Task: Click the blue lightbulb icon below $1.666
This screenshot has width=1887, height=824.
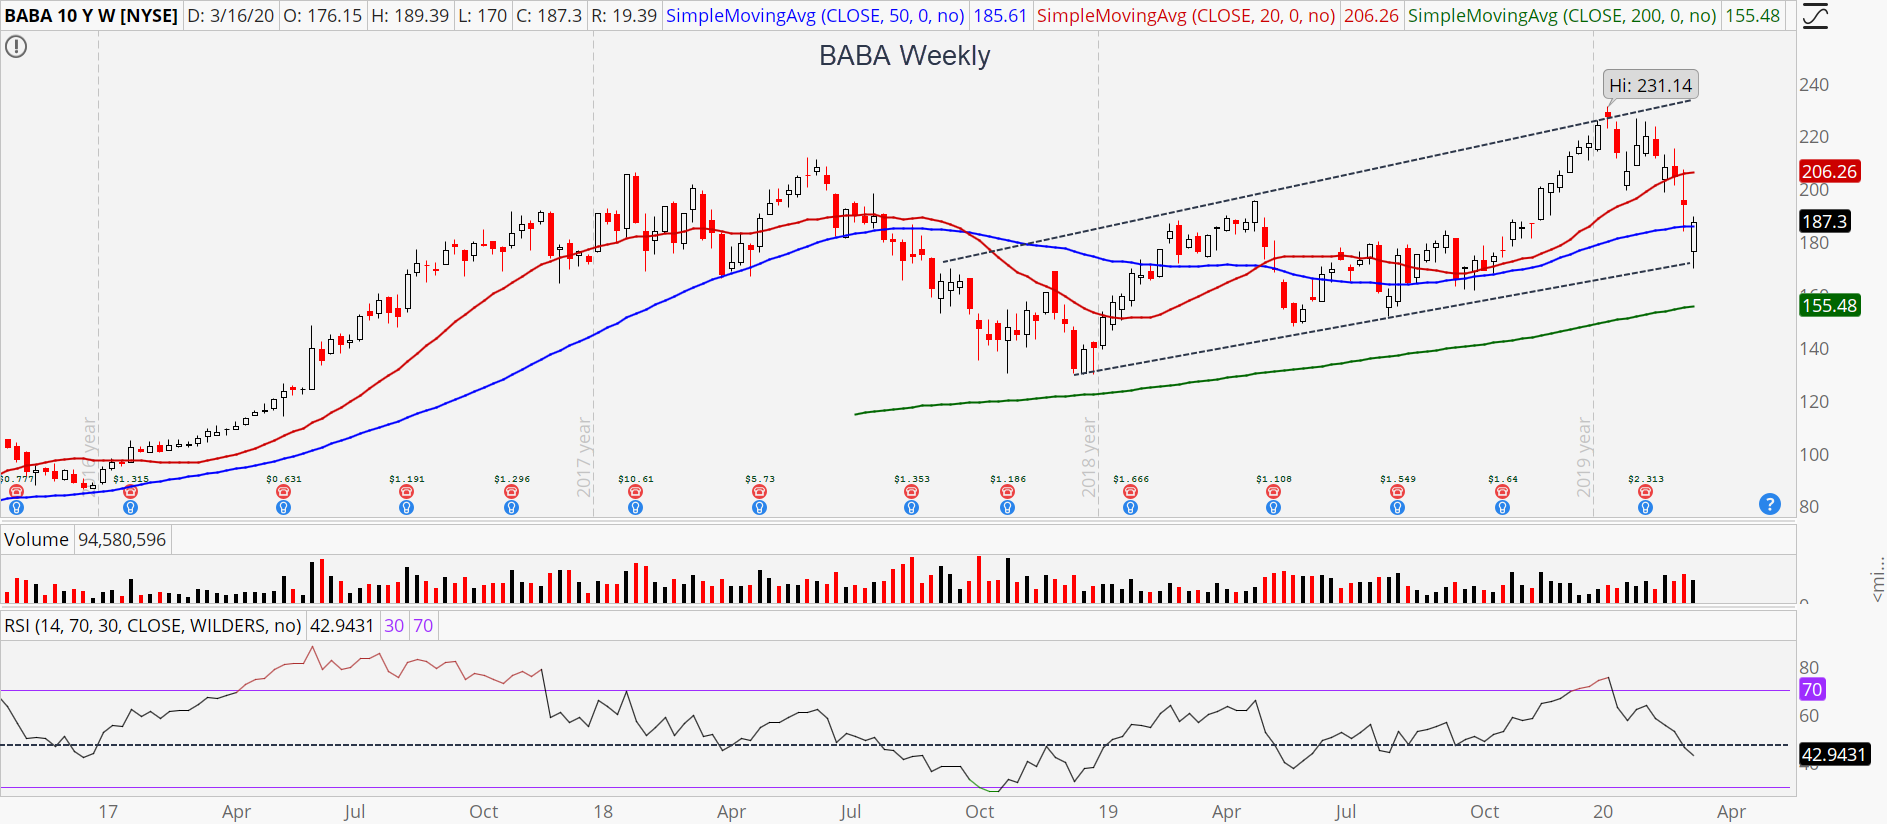Action: point(1130,508)
